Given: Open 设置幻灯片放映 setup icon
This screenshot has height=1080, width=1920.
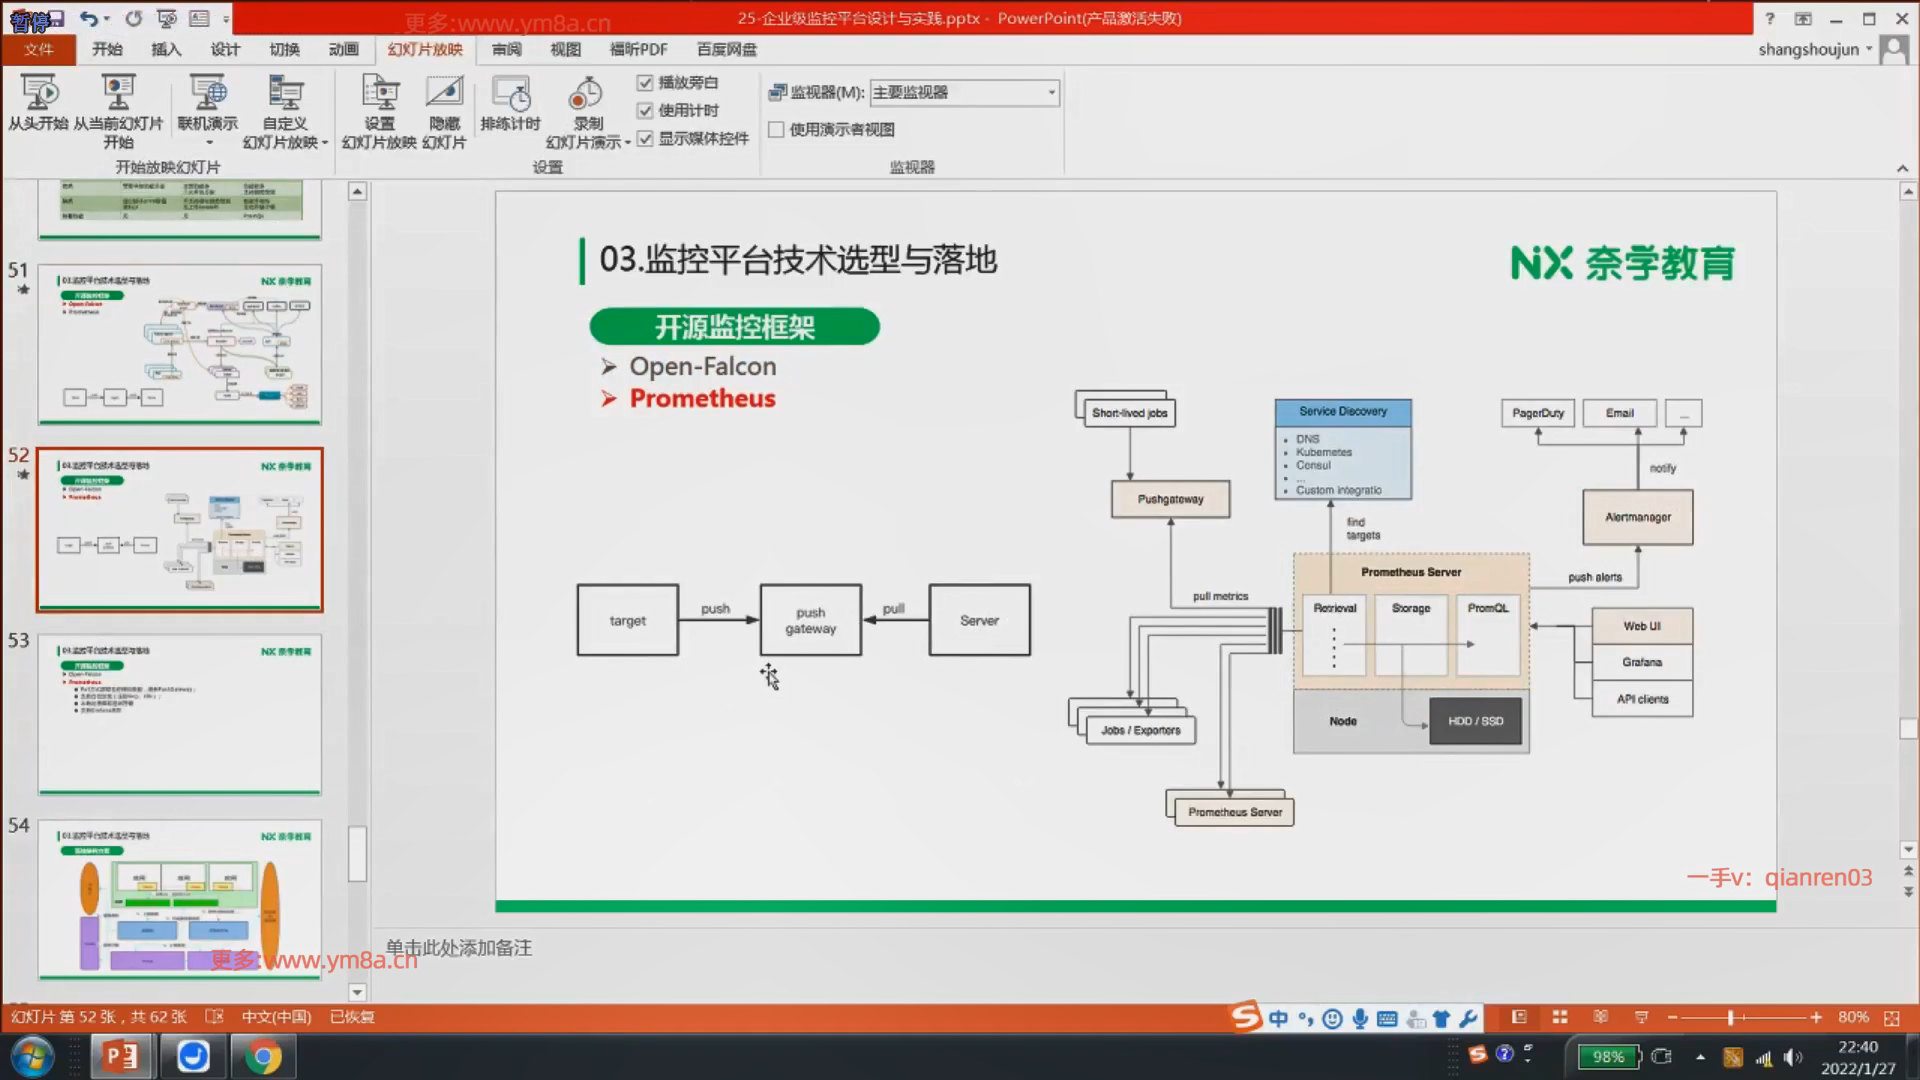Looking at the screenshot, I should click(x=379, y=93).
